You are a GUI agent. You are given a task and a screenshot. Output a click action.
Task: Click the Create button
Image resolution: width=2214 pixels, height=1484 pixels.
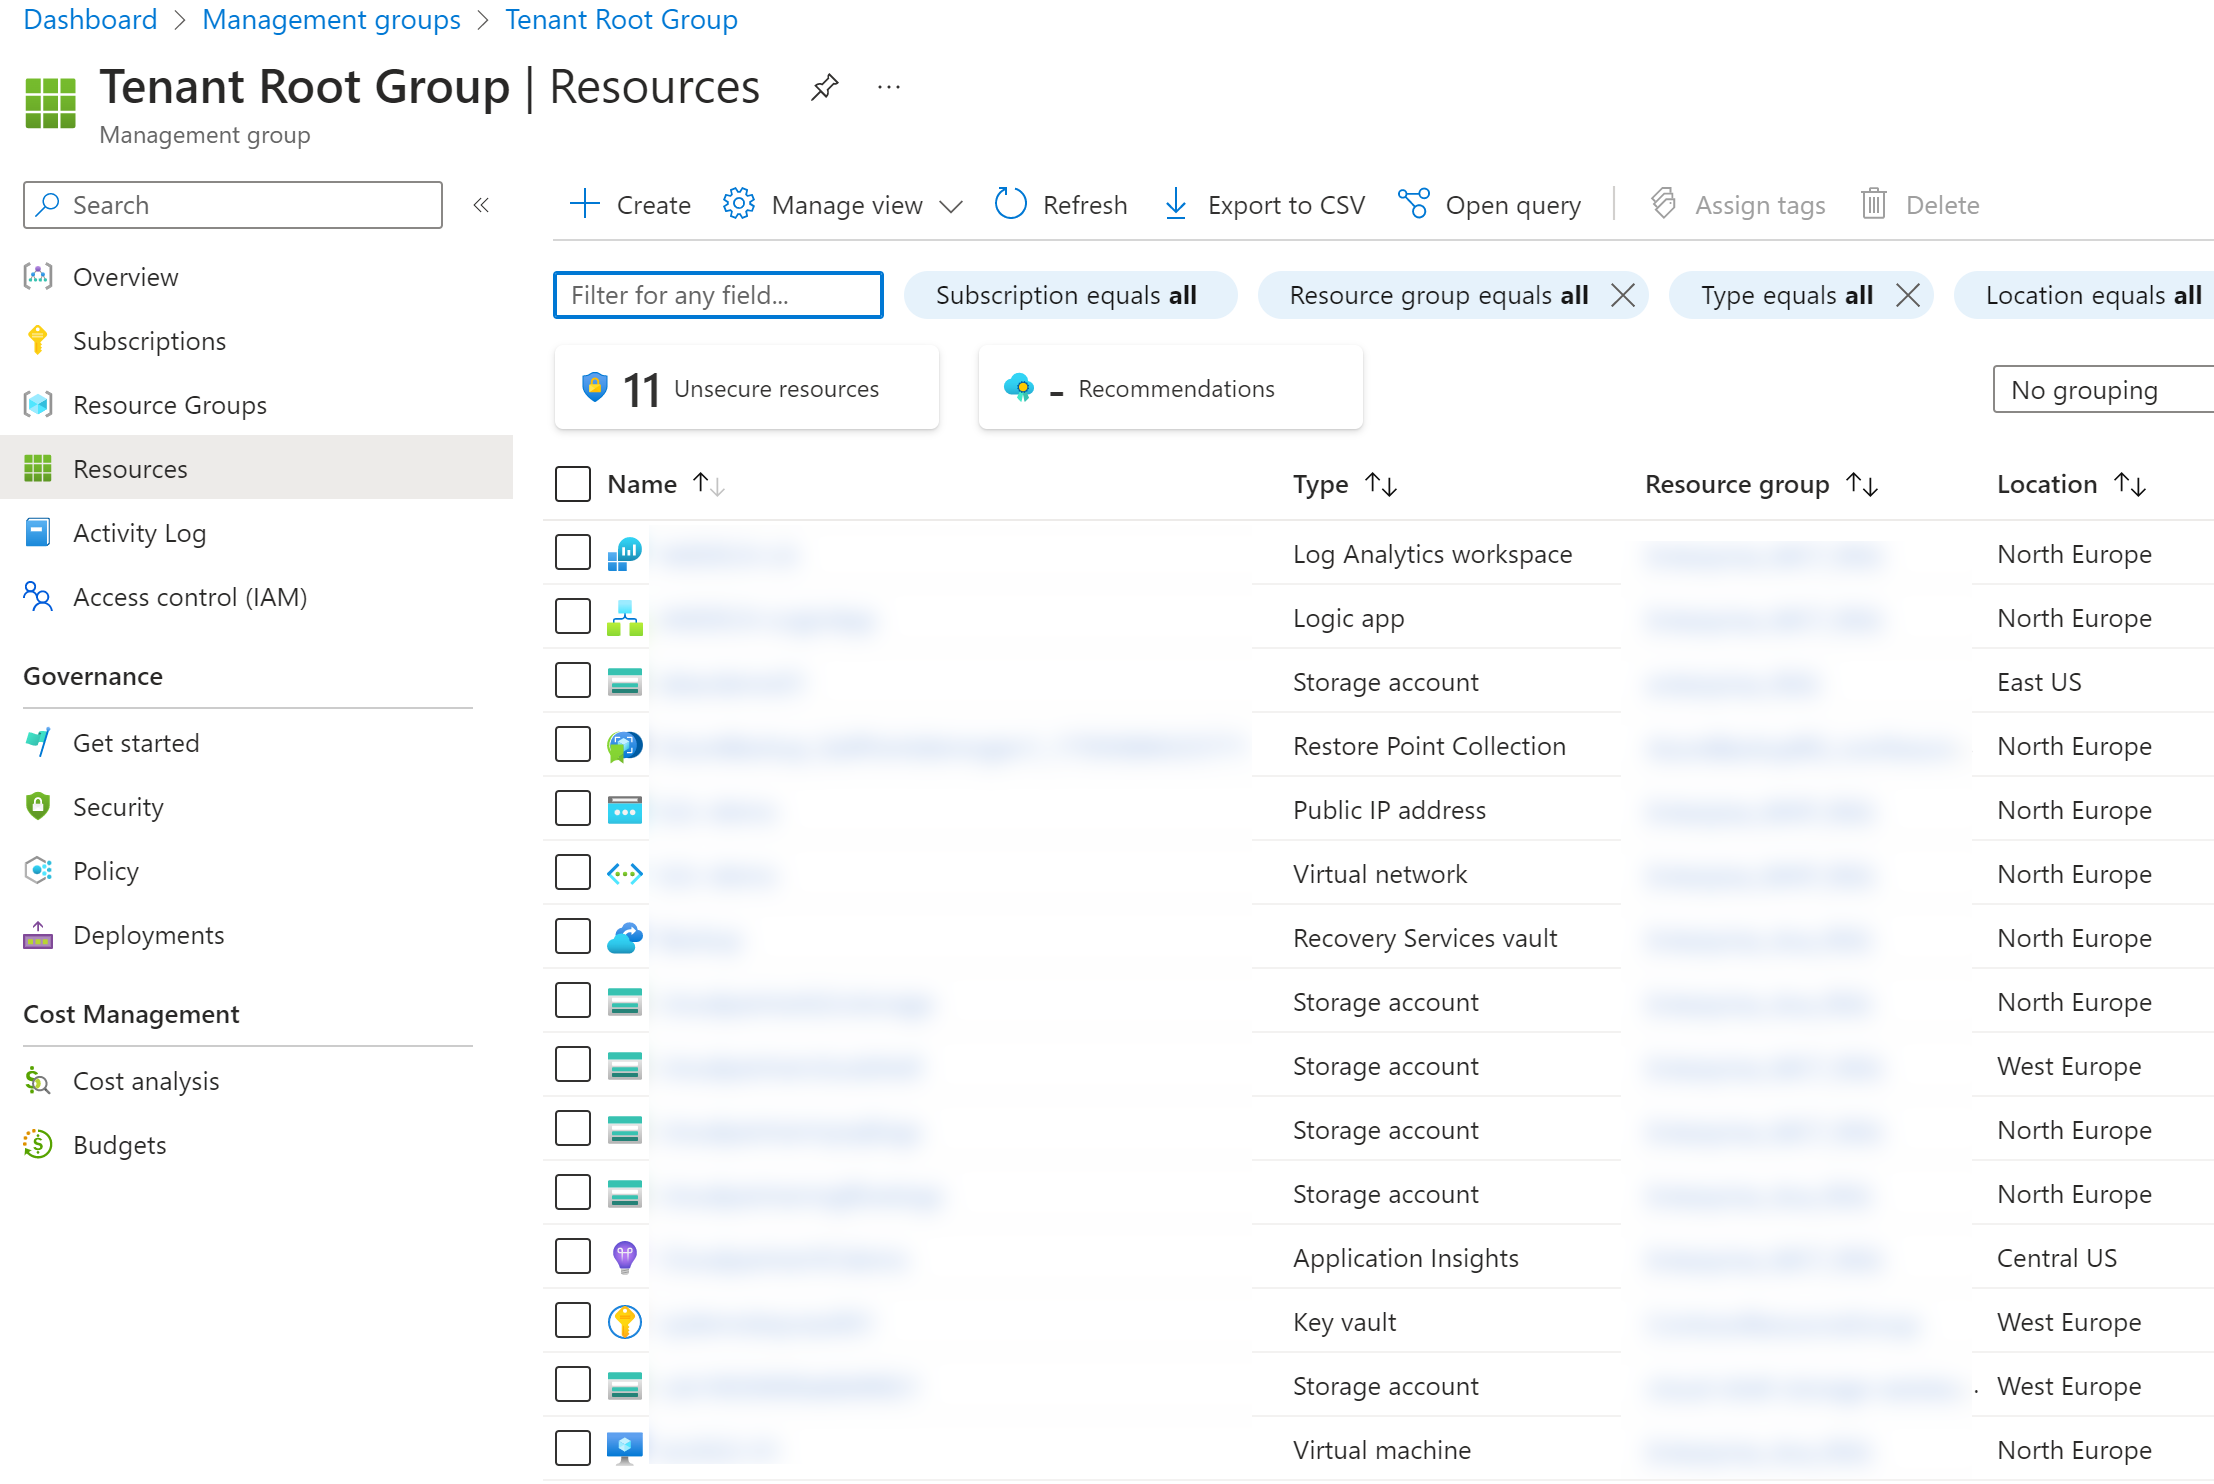pyautogui.click(x=630, y=205)
